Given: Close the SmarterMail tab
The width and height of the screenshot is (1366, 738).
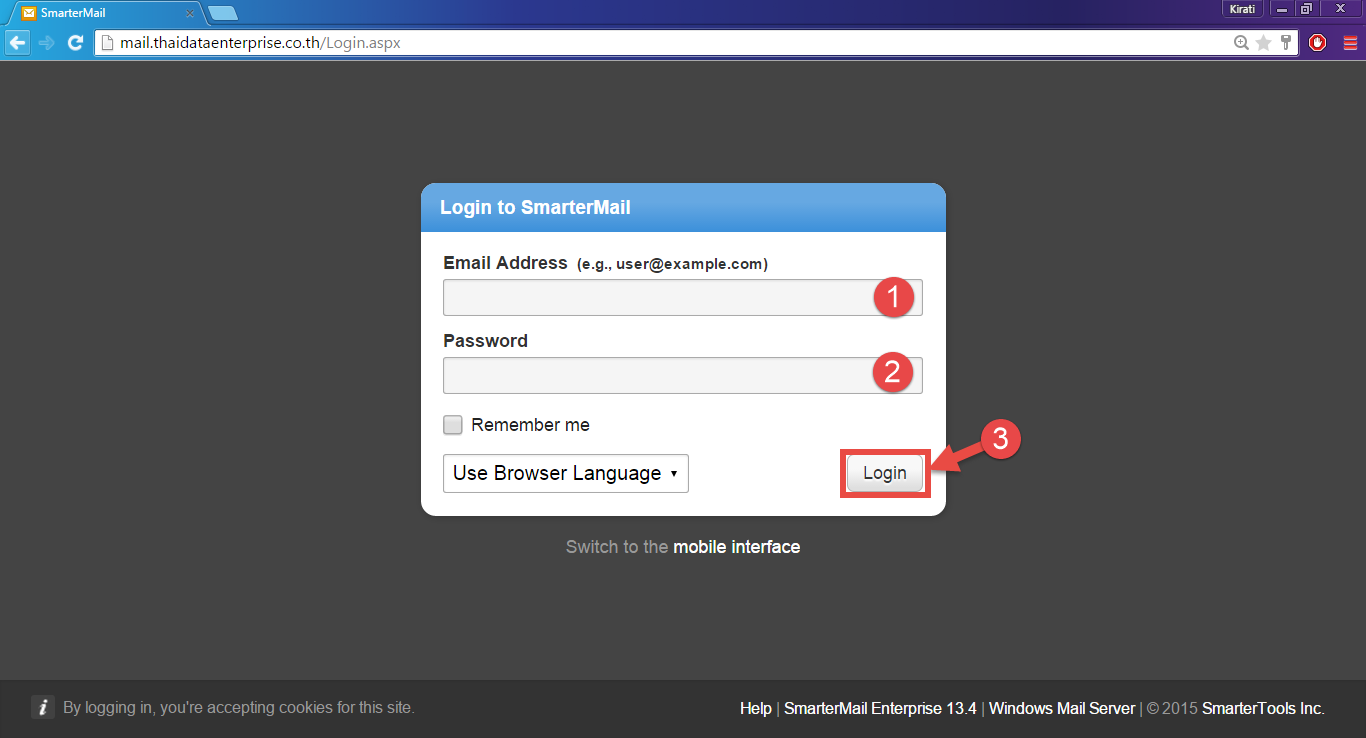Looking at the screenshot, I should (x=190, y=14).
